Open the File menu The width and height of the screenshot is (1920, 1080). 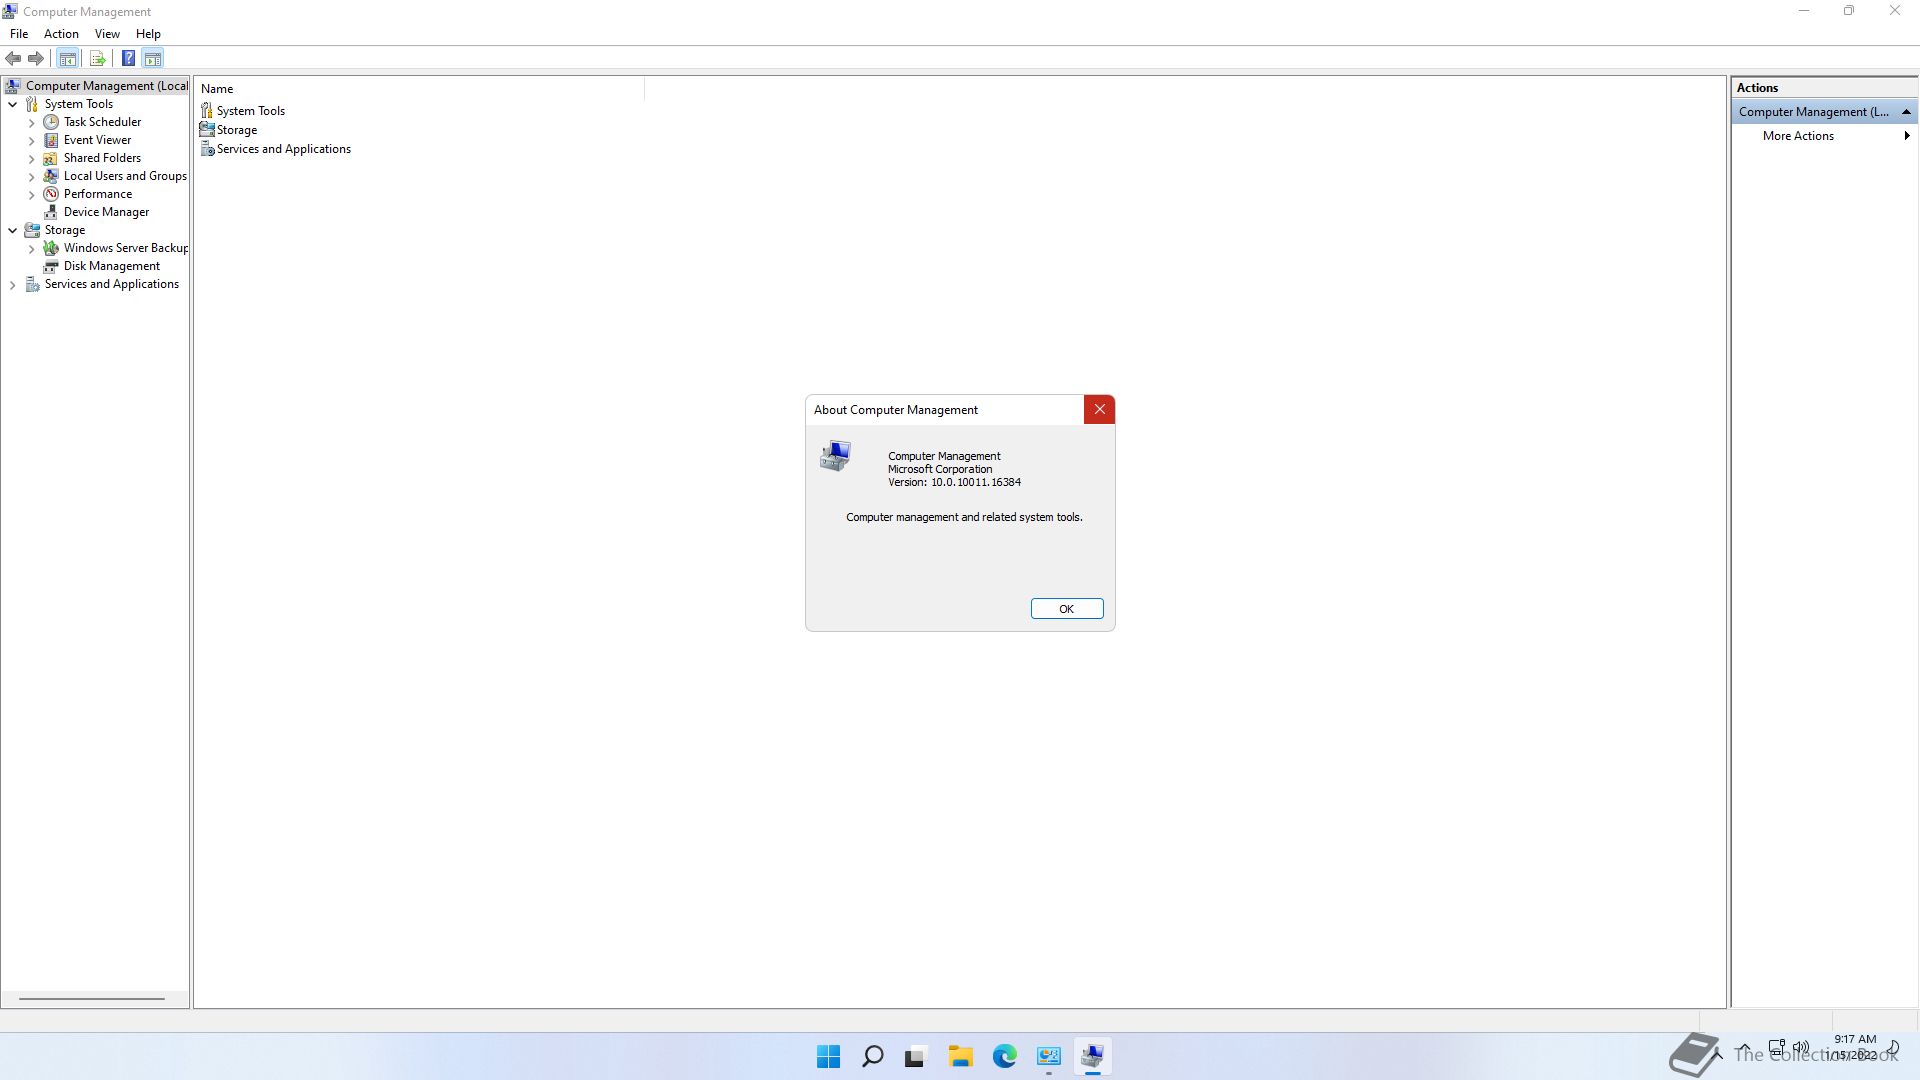pyautogui.click(x=19, y=33)
